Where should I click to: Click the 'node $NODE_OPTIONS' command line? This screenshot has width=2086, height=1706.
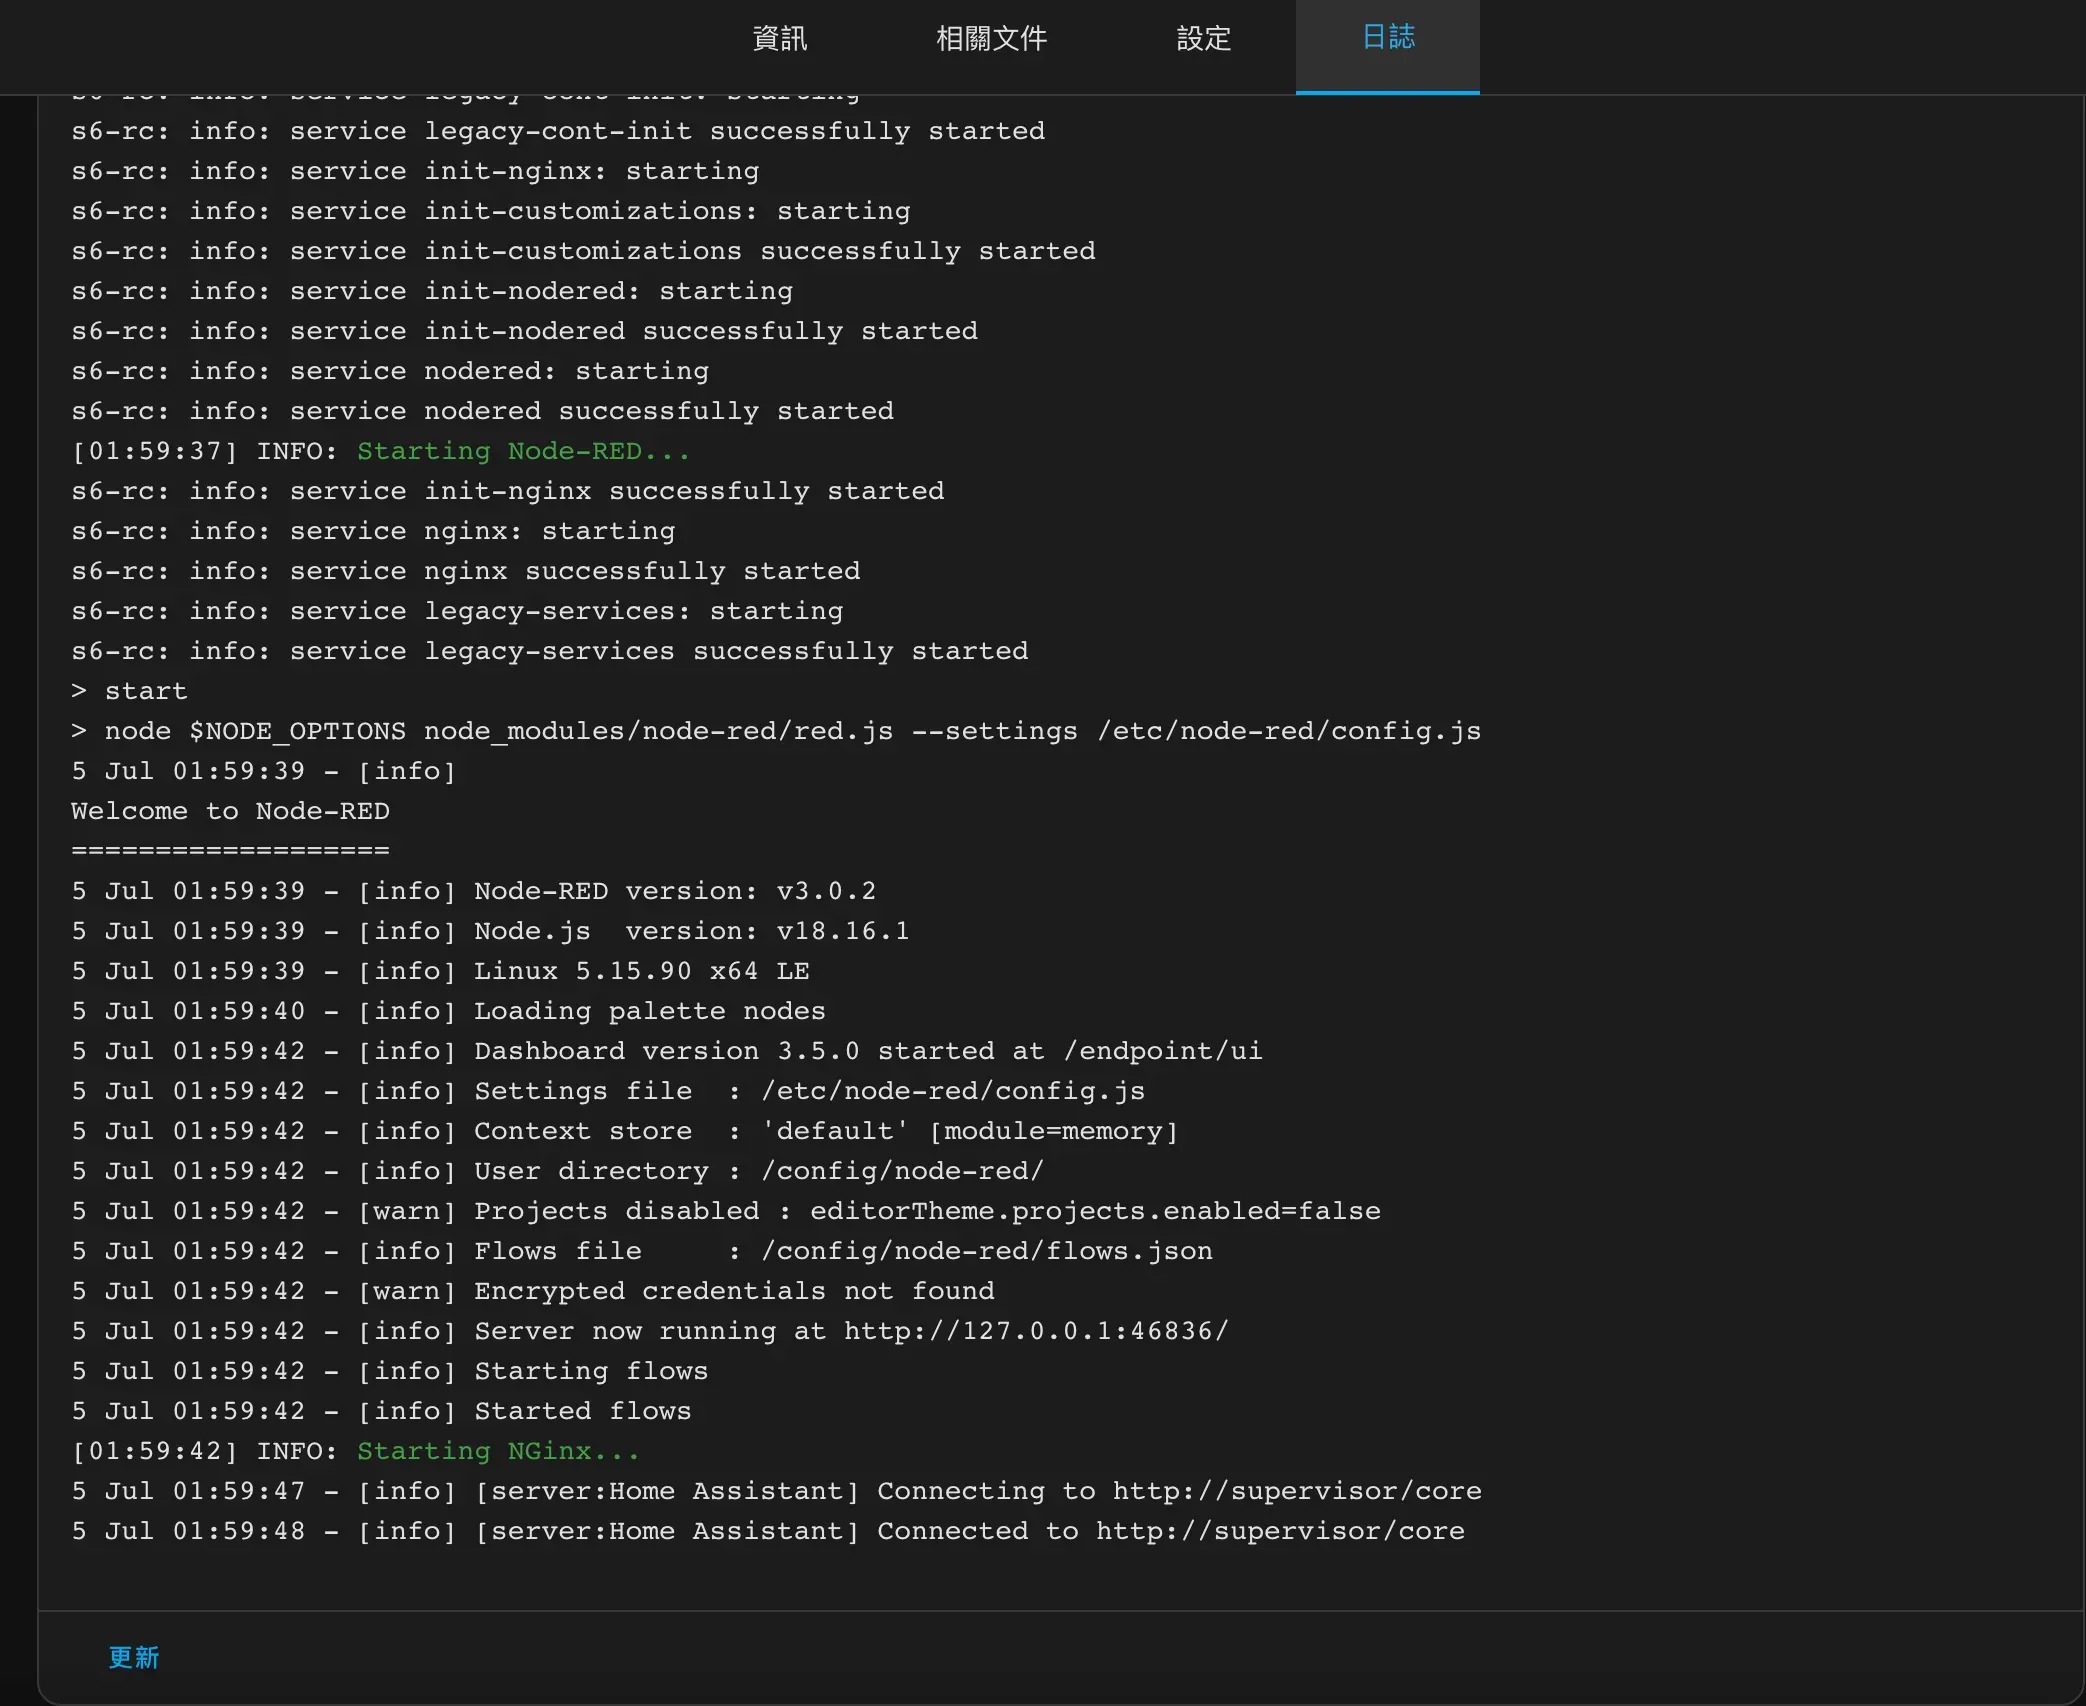[x=776, y=731]
